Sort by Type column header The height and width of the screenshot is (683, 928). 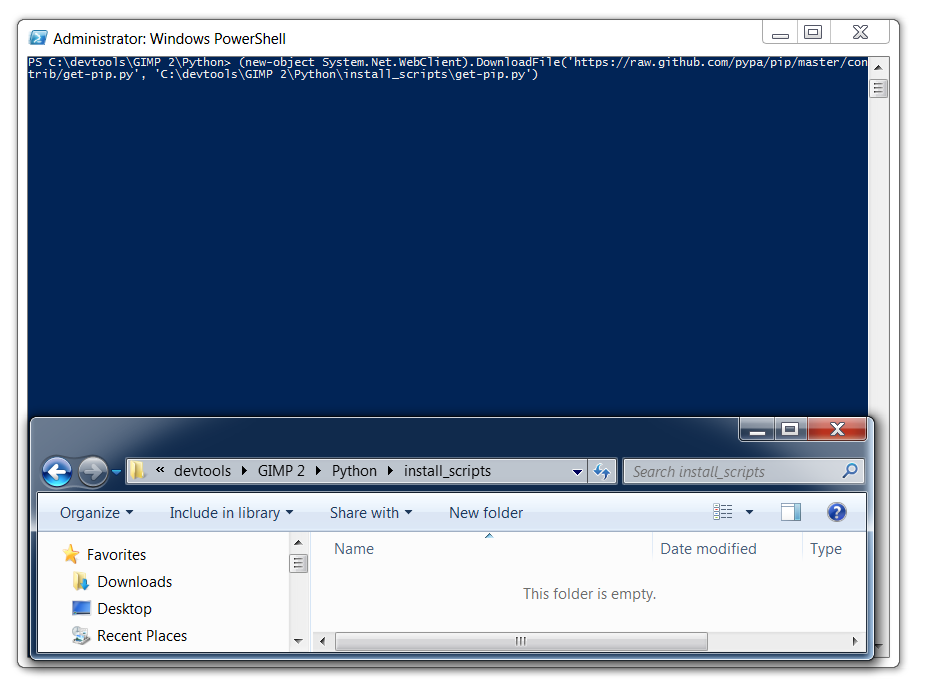click(826, 549)
